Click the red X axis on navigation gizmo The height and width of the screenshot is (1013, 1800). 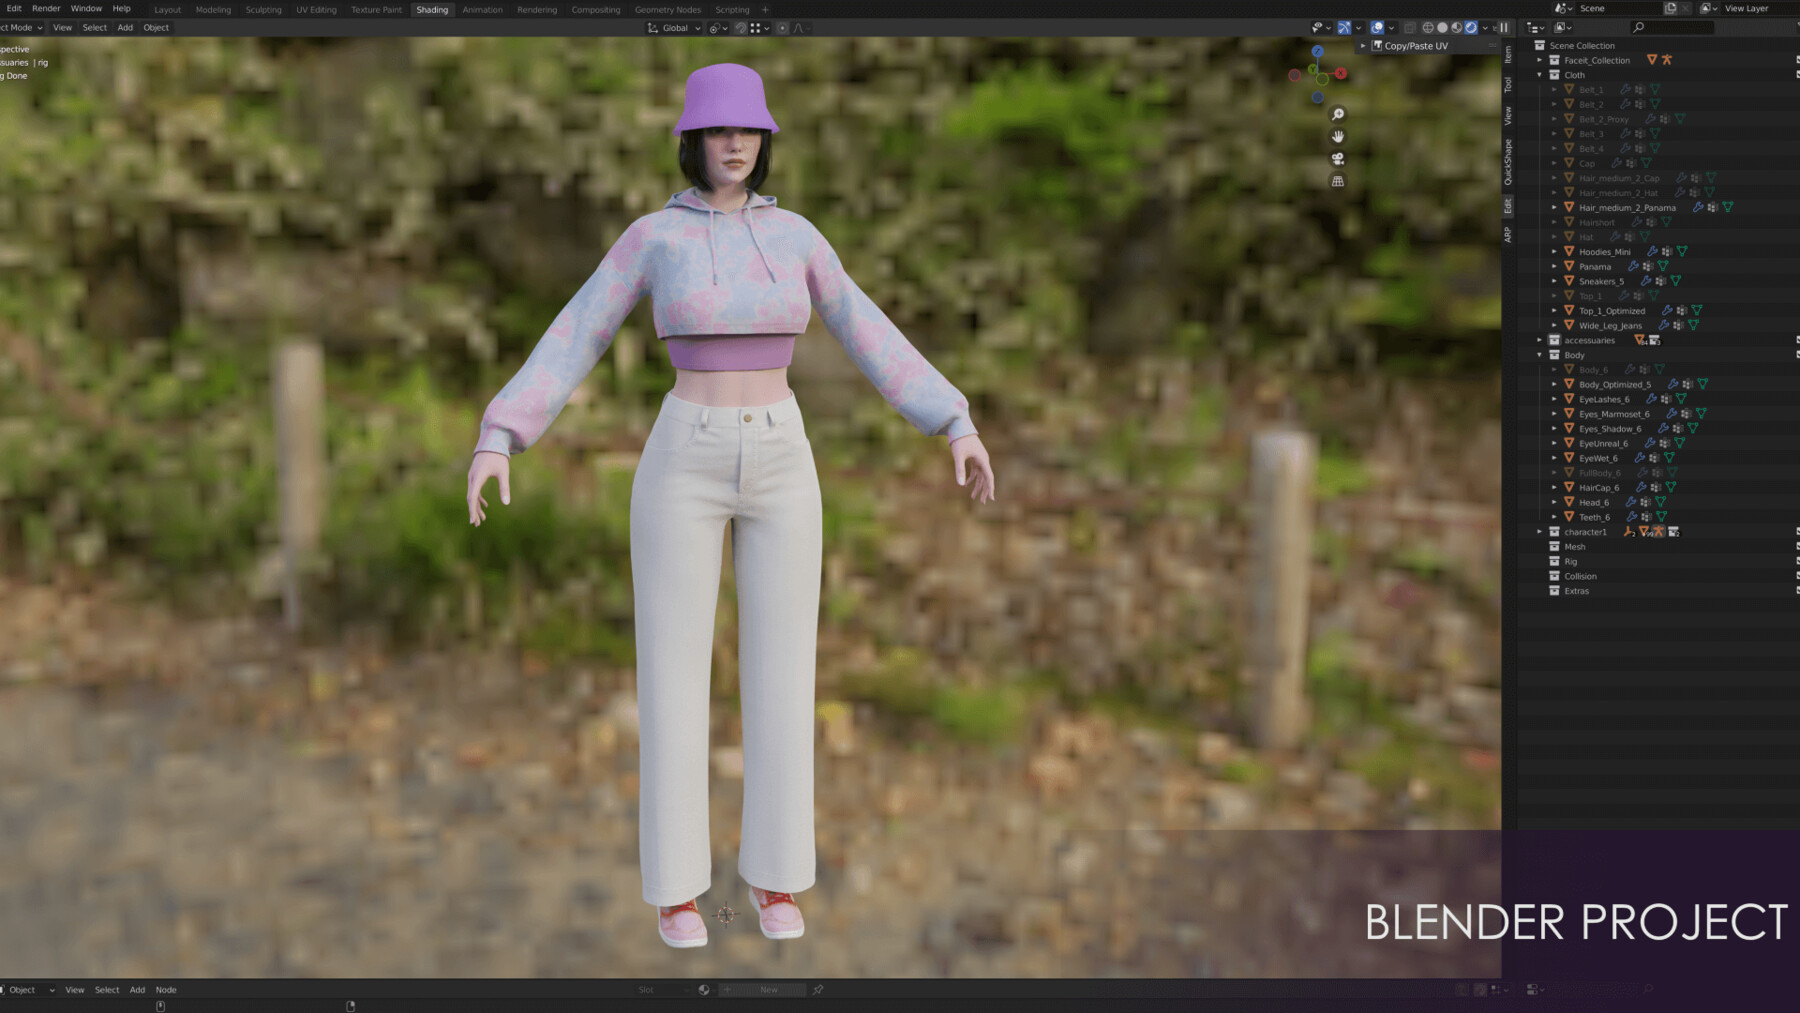tap(1341, 73)
